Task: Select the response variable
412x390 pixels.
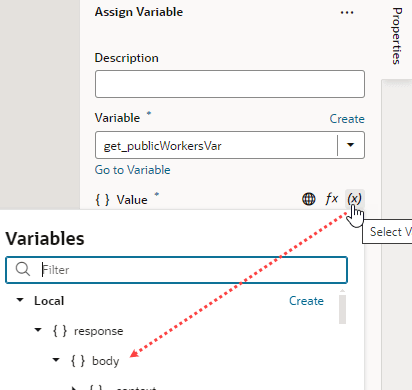Action: click(99, 331)
